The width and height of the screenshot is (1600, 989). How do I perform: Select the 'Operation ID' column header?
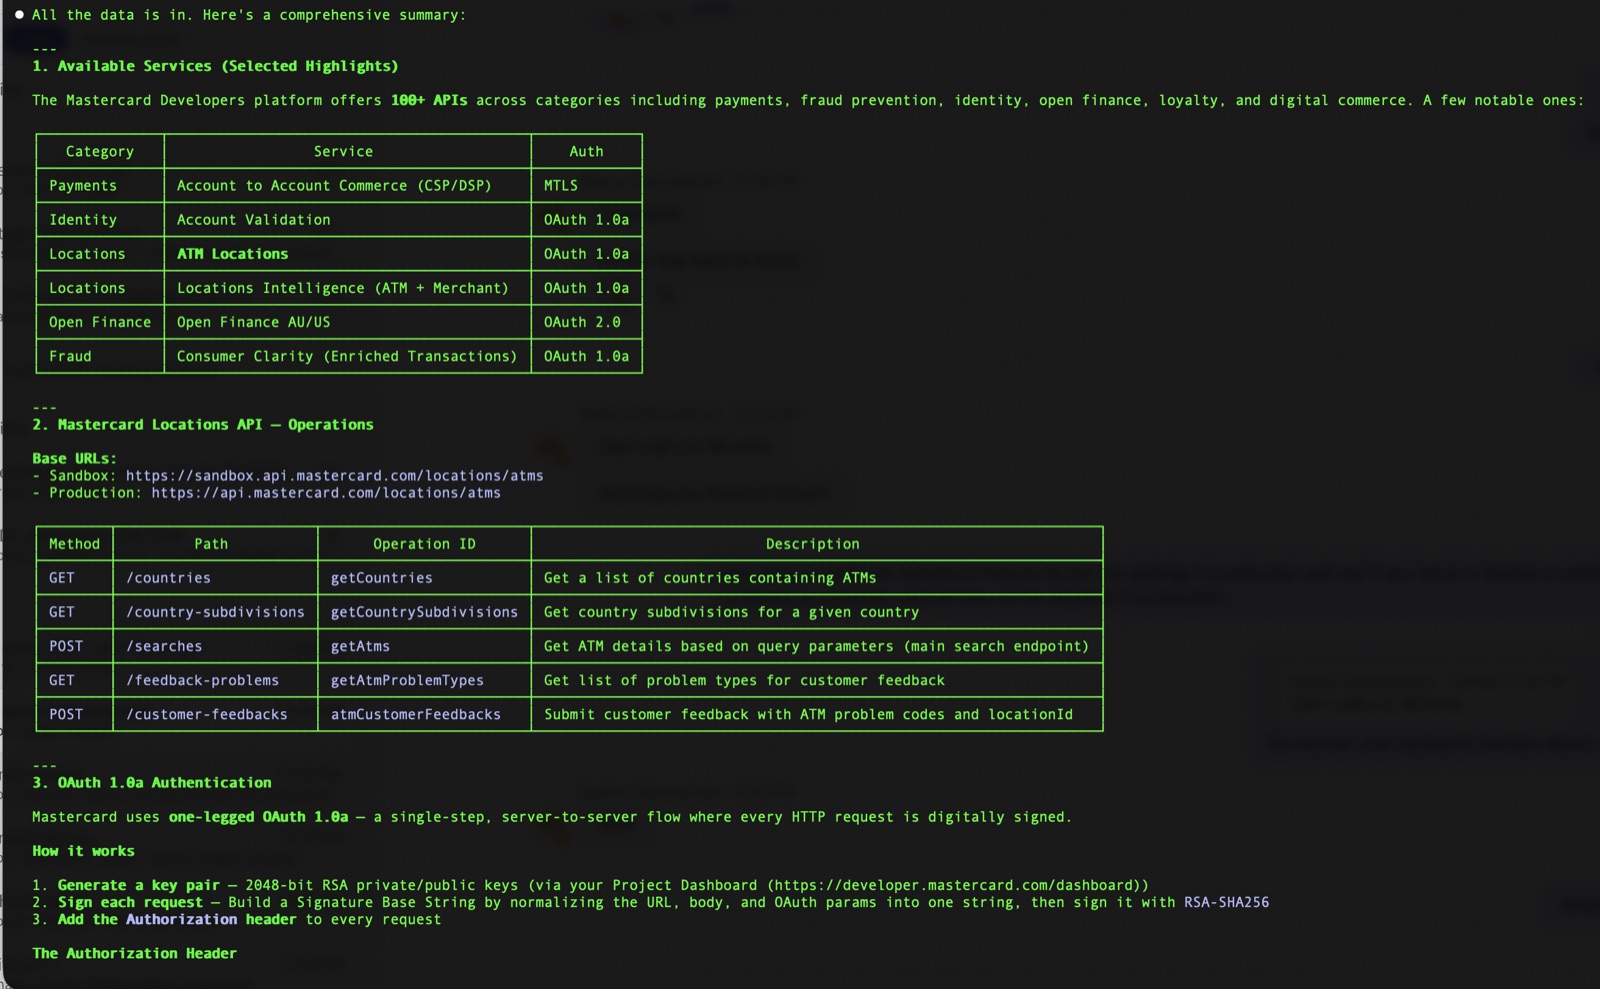click(x=424, y=544)
